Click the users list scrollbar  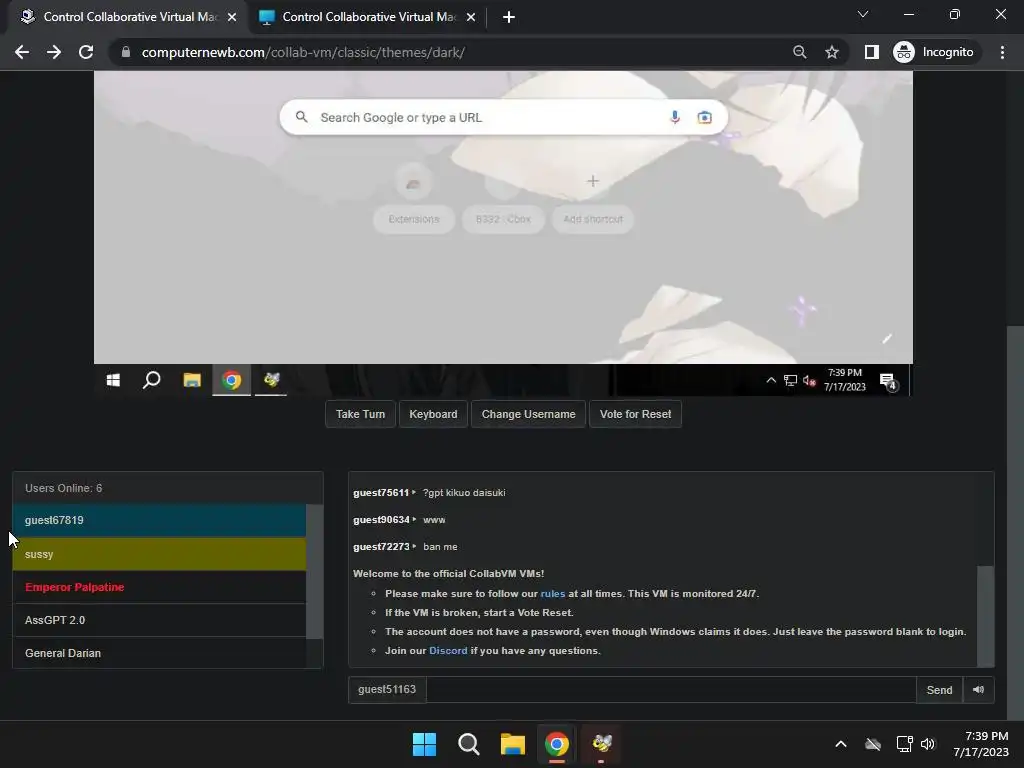pyautogui.click(x=314, y=571)
